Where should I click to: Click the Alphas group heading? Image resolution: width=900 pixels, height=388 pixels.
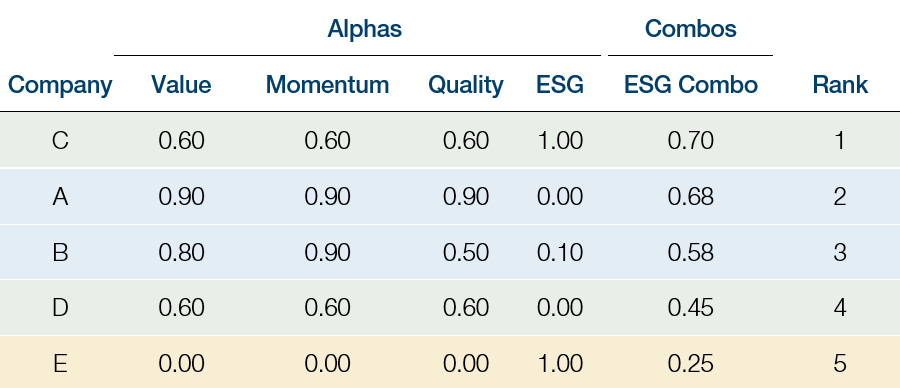click(x=364, y=29)
